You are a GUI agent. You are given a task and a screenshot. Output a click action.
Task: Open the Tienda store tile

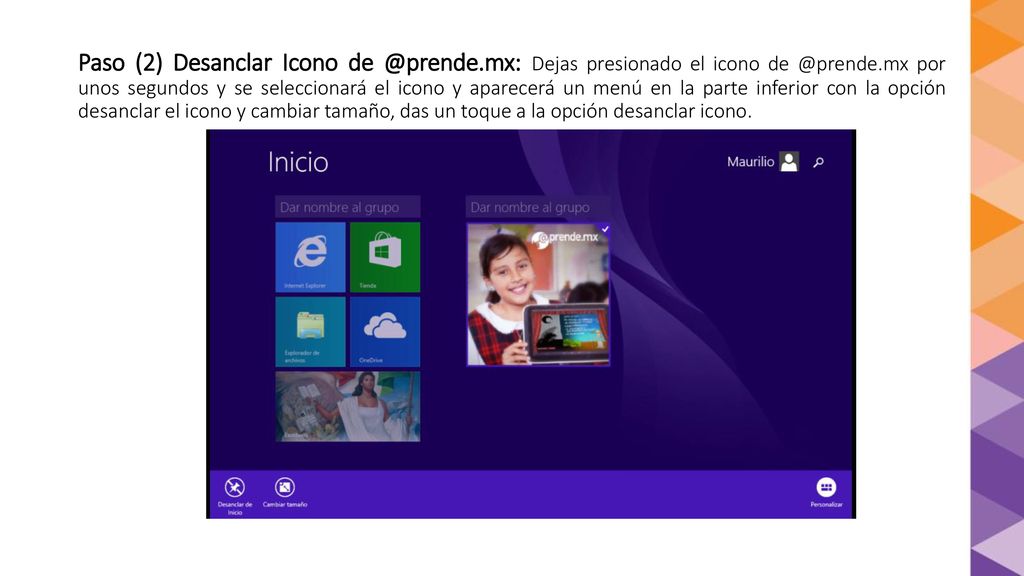(385, 257)
